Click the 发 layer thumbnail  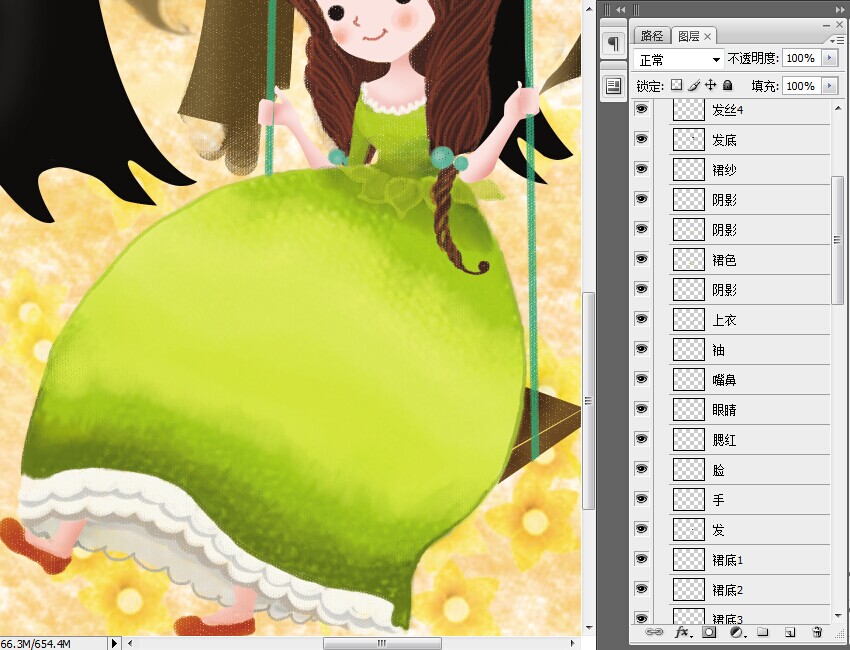click(688, 529)
